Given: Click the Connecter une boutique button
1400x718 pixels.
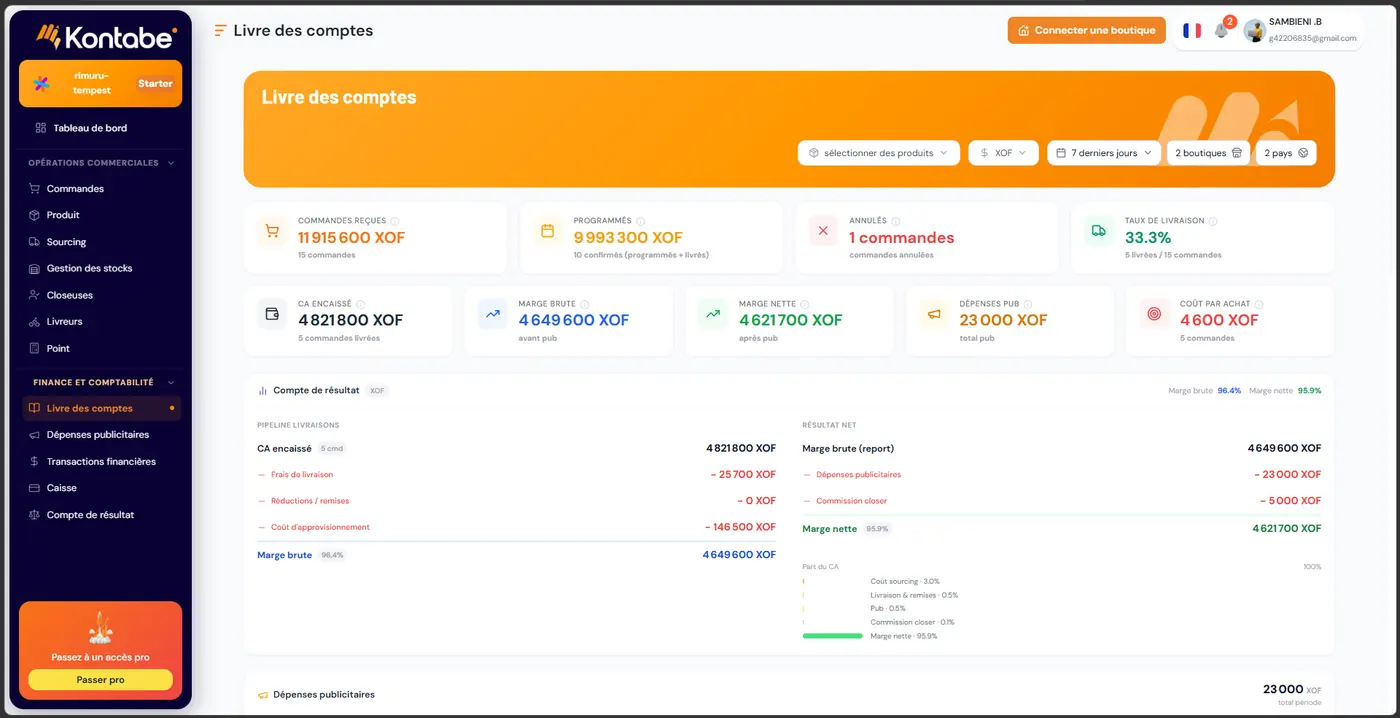Looking at the screenshot, I should (x=1087, y=30).
